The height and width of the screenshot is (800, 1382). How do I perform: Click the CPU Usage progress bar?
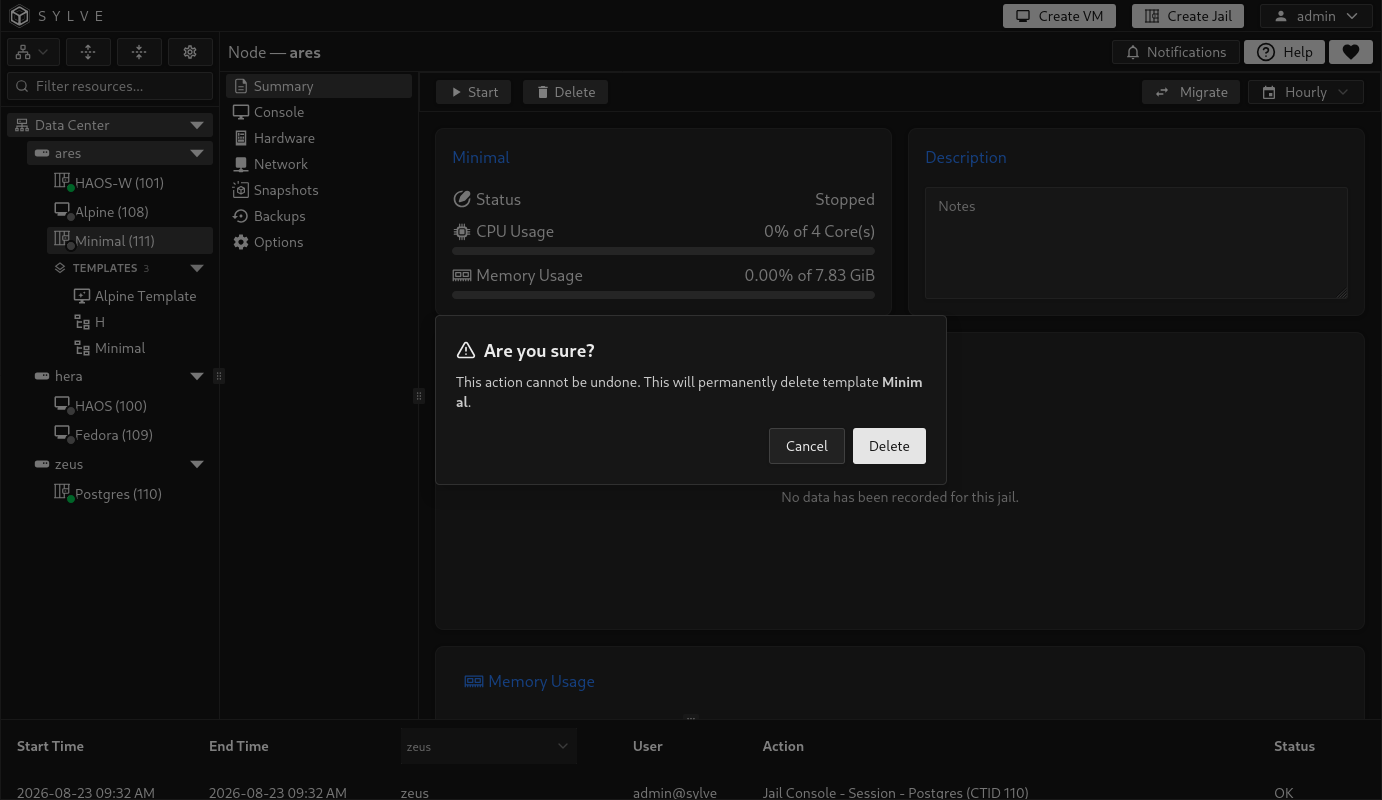(663, 251)
